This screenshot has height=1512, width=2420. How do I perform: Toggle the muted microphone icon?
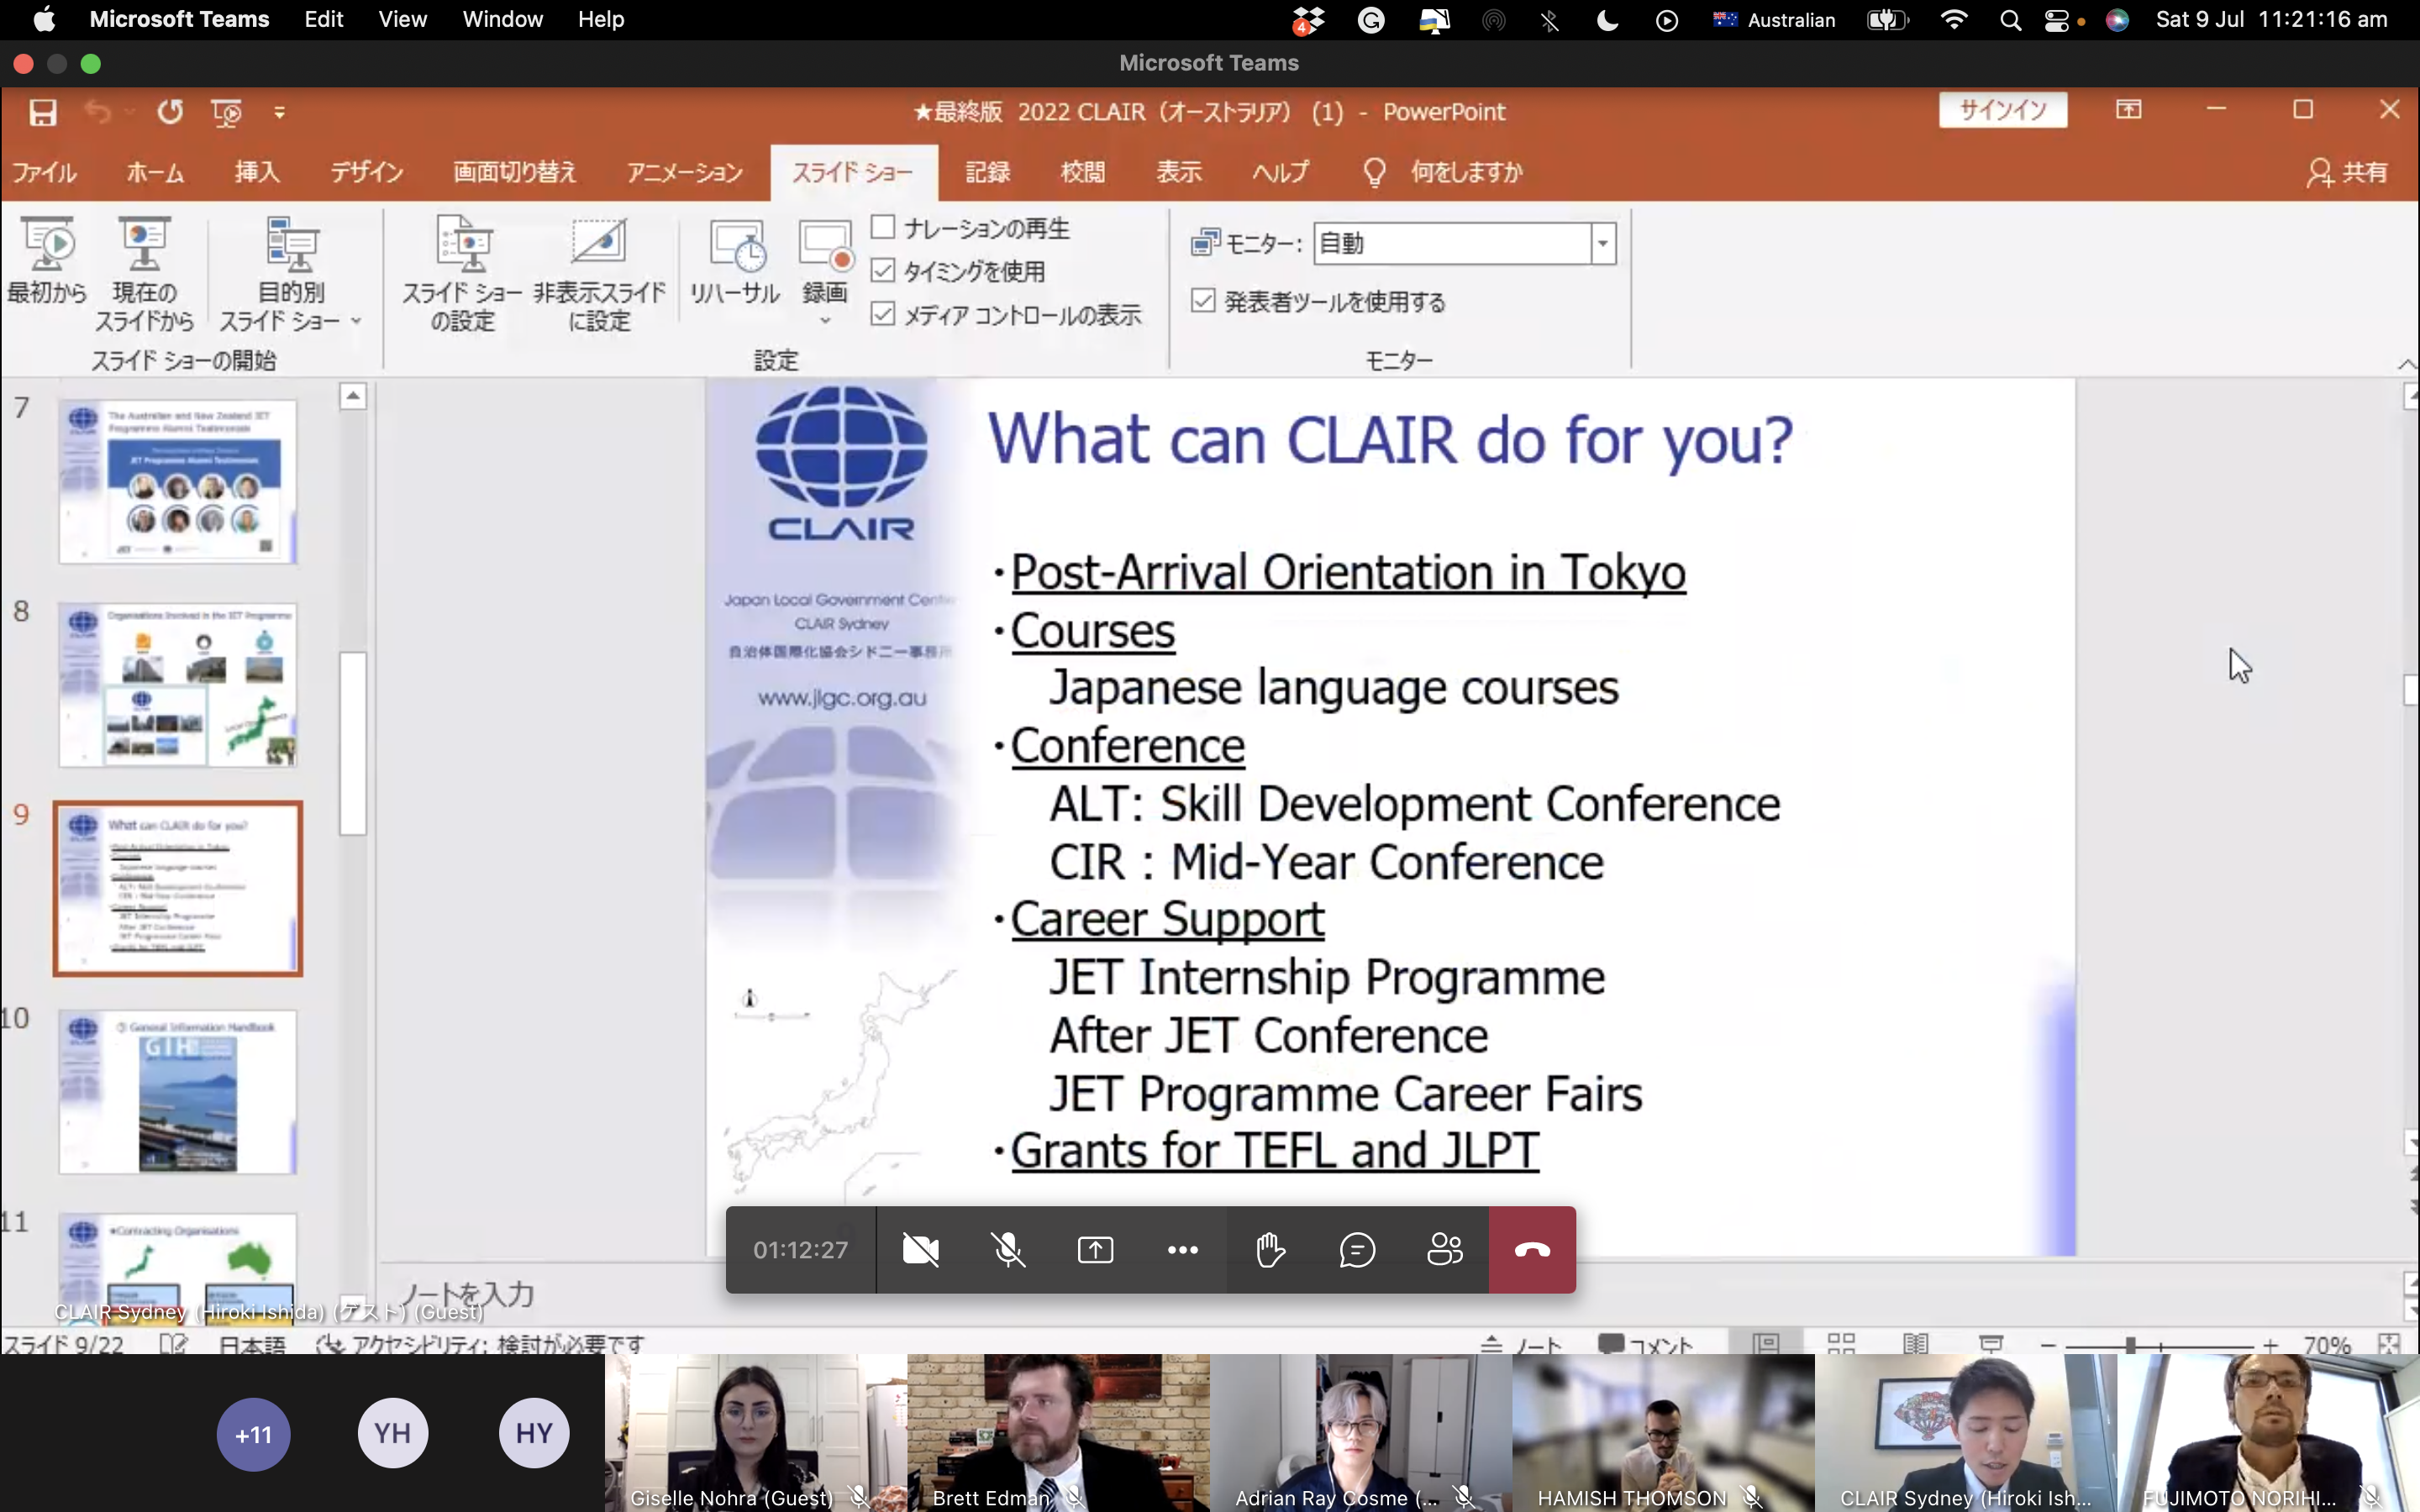pyautogui.click(x=1008, y=1249)
